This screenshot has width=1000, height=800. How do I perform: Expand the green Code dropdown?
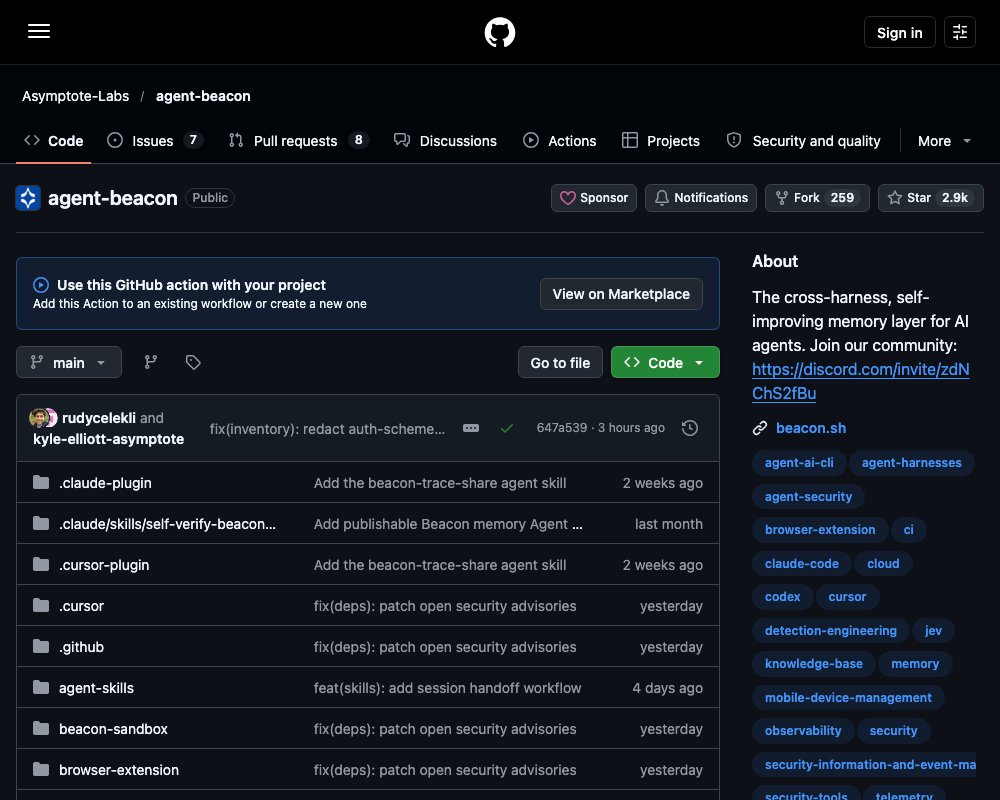point(665,362)
